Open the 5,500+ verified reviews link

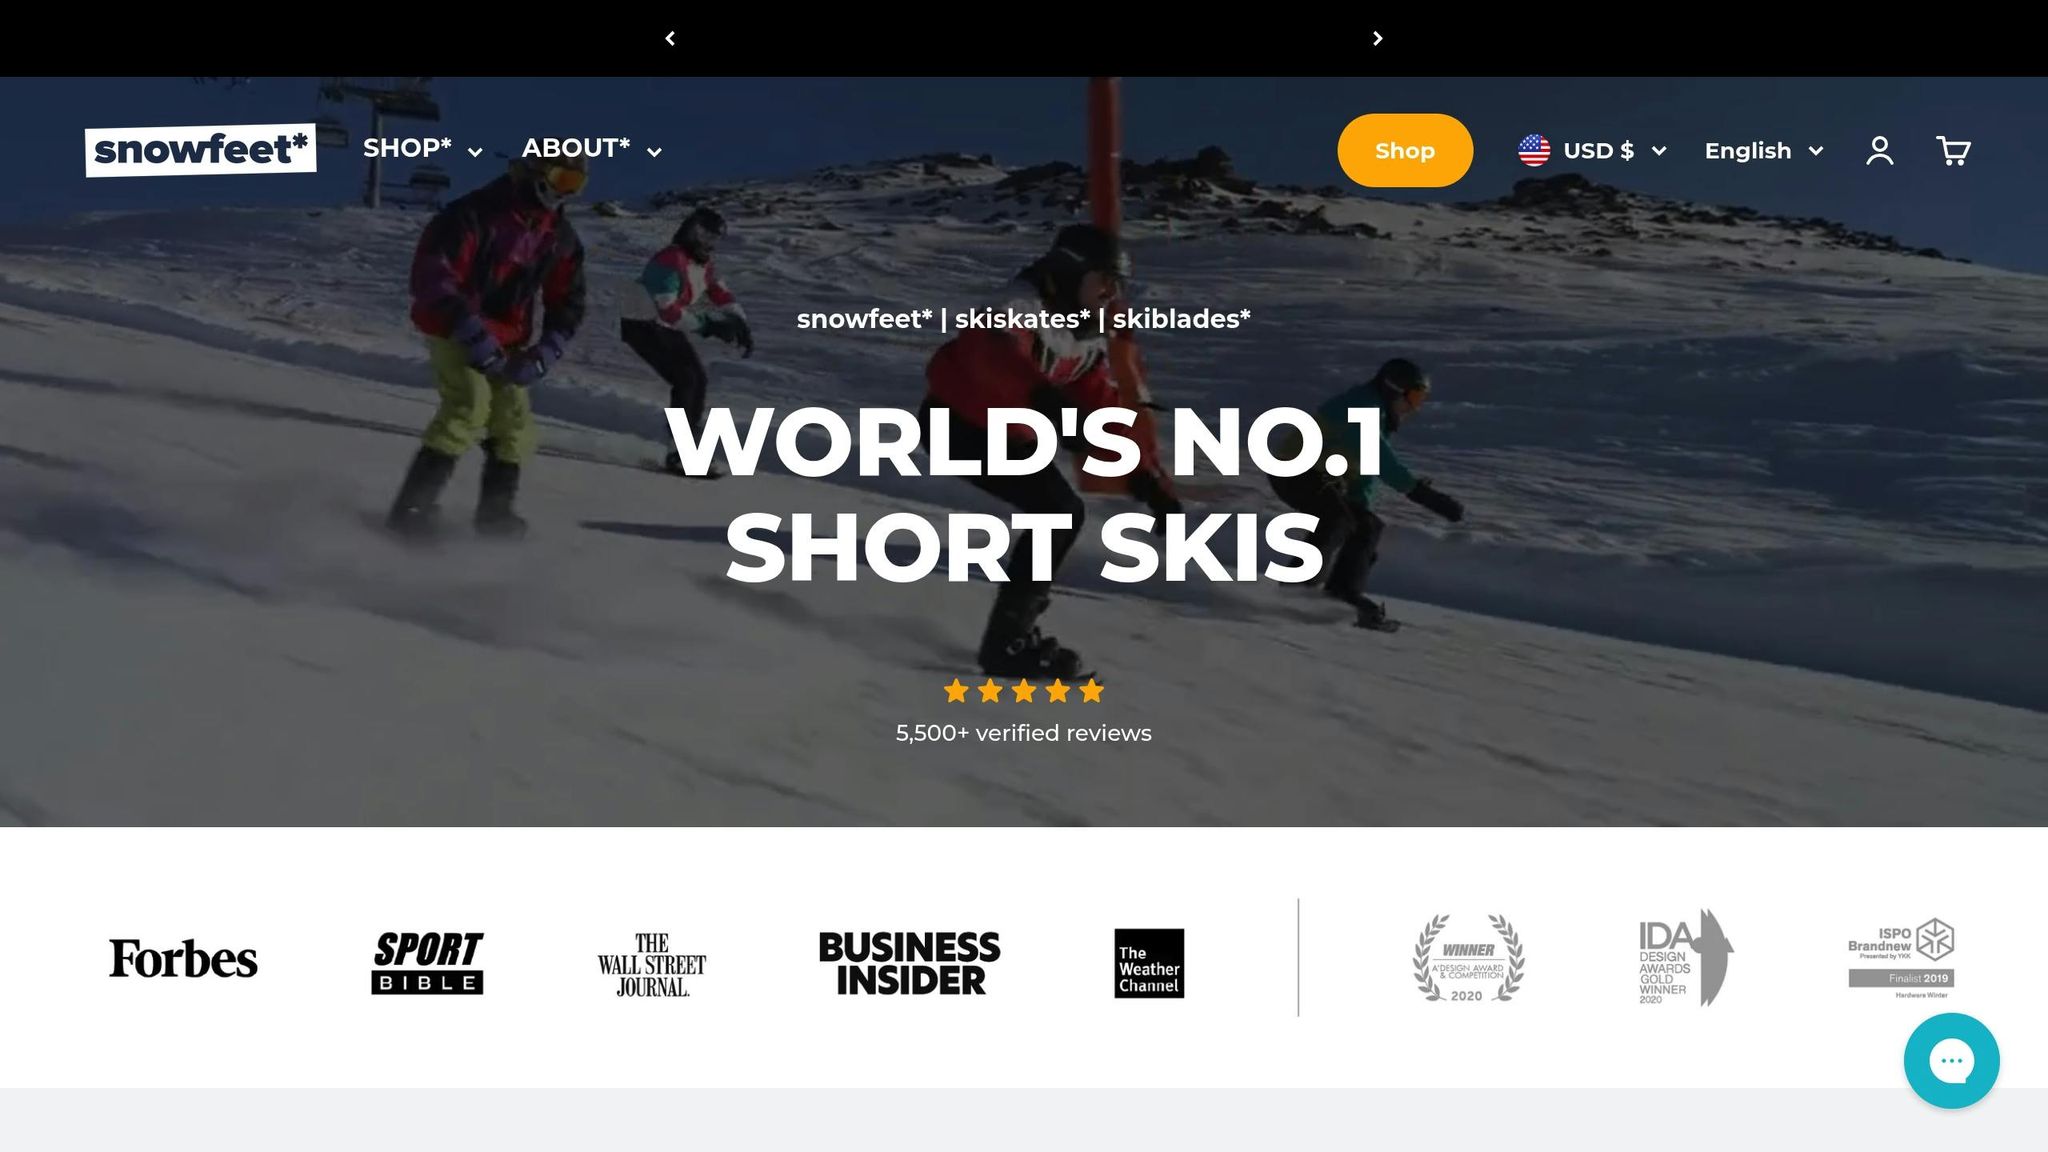[x=1023, y=732]
